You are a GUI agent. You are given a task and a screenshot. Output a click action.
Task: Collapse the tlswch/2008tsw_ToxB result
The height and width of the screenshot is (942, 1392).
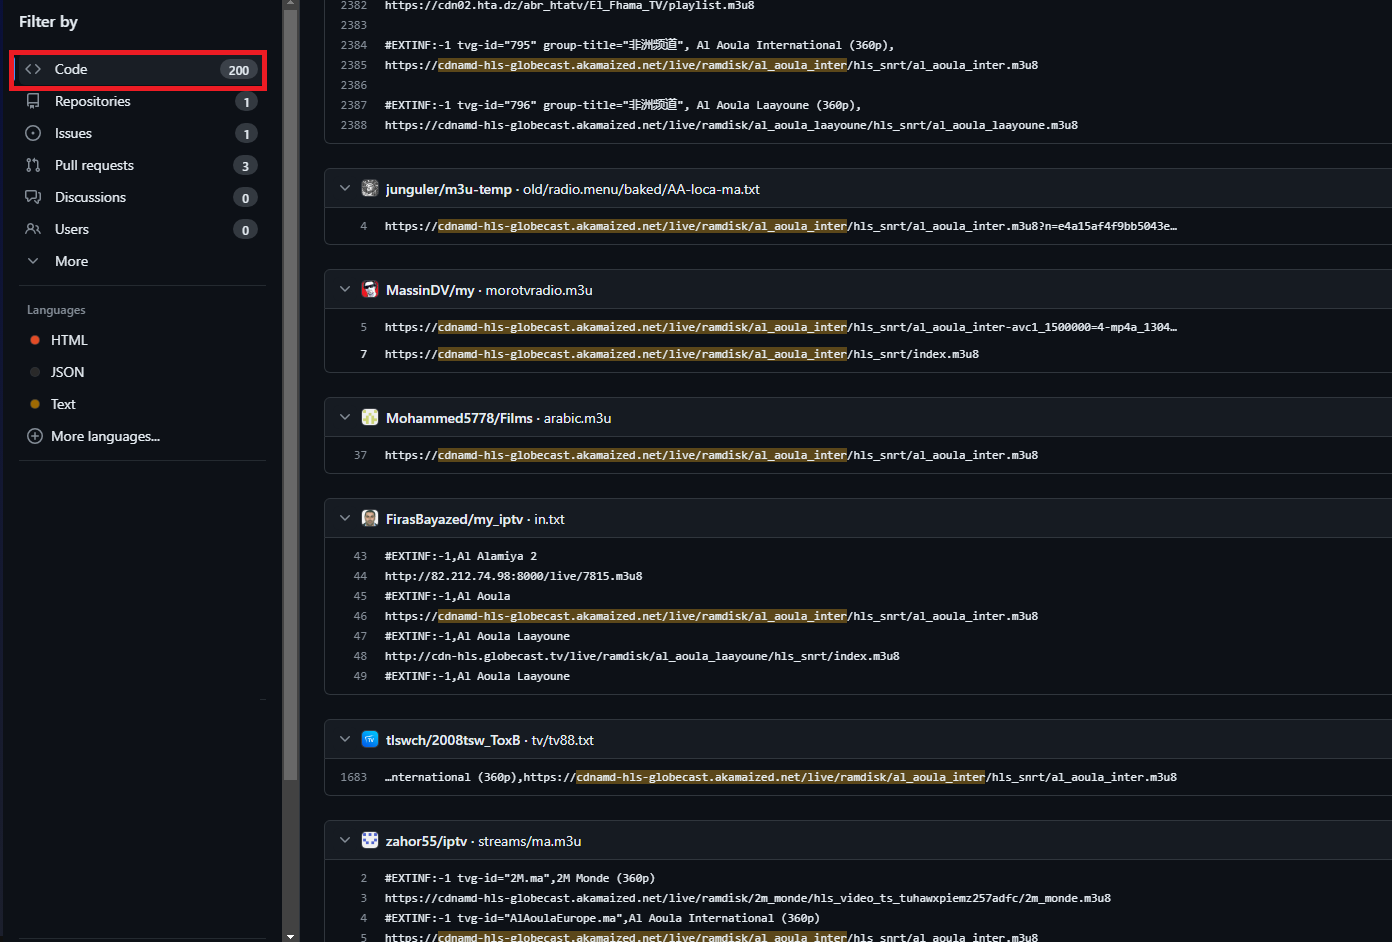pos(345,739)
